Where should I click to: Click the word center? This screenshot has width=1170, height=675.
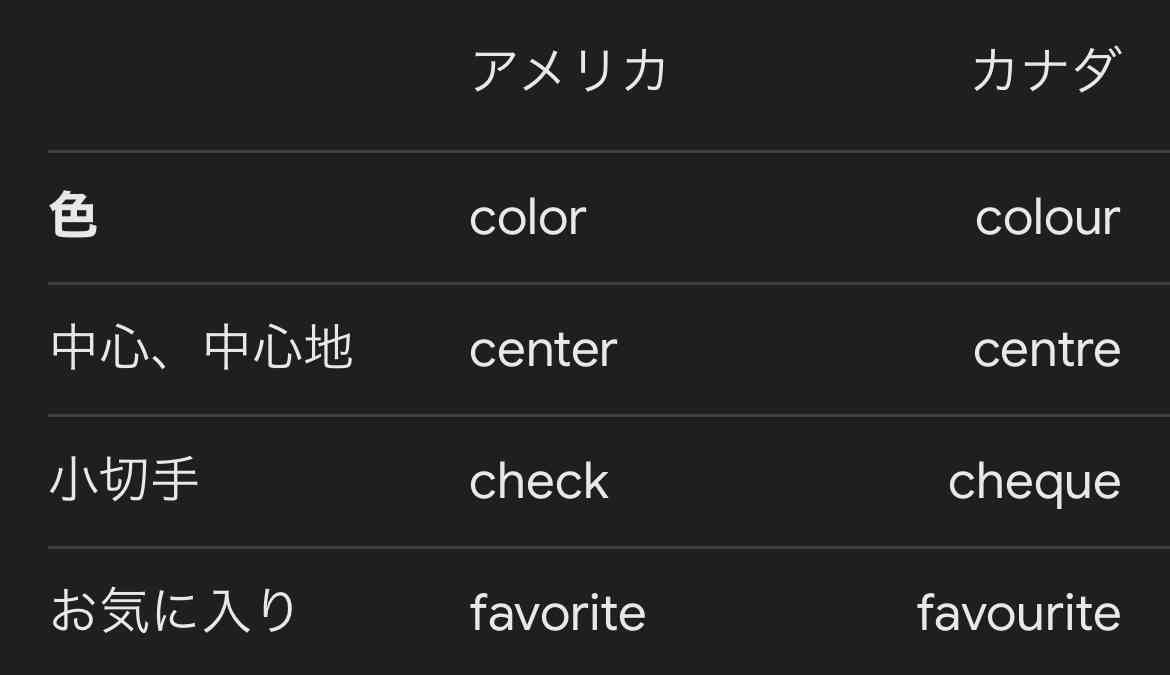click(543, 350)
